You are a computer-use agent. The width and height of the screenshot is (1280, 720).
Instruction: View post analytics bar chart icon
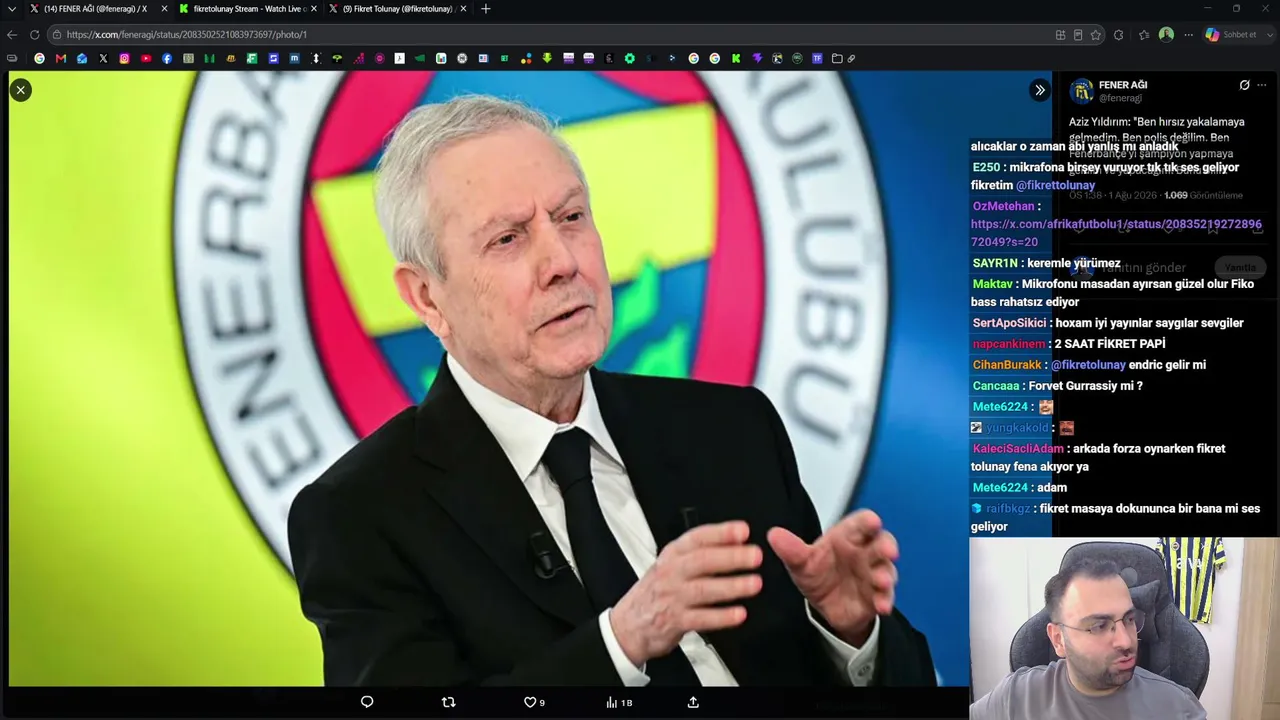coord(611,702)
